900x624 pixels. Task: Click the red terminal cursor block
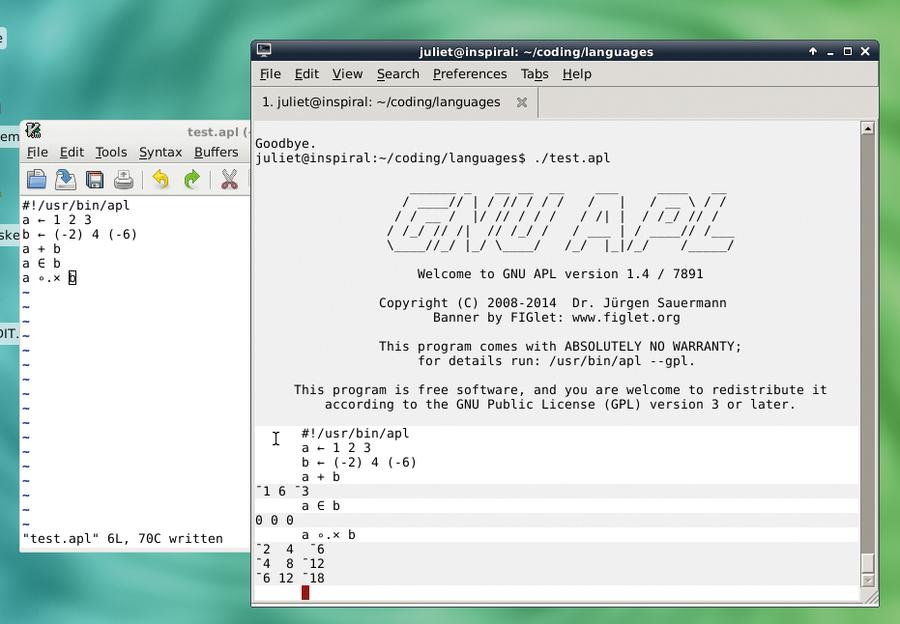pos(305,592)
